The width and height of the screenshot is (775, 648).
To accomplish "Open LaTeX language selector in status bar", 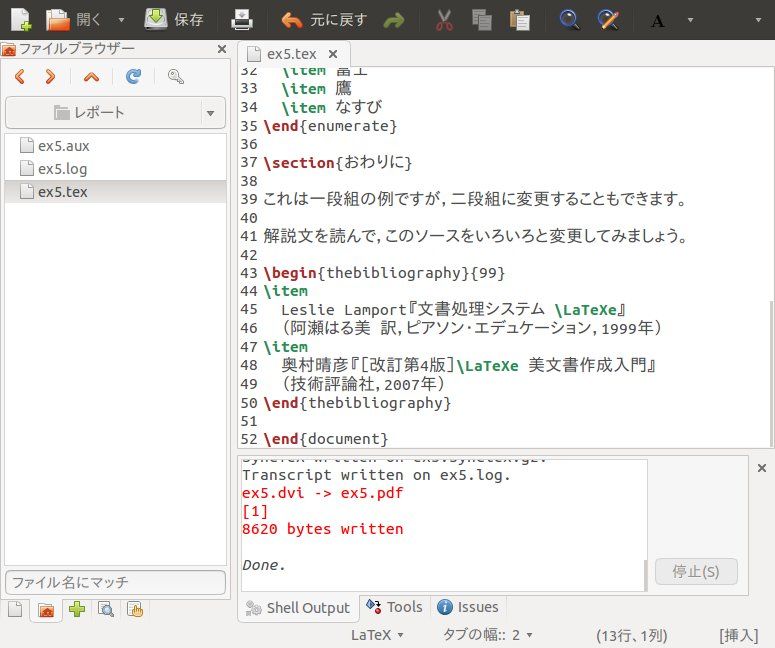I will 377,635.
